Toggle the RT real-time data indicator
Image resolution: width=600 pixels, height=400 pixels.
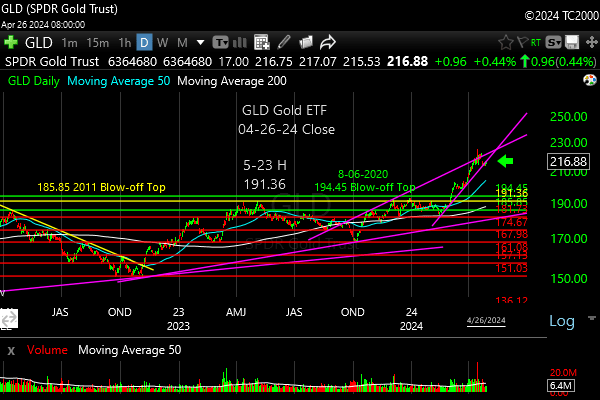[536, 43]
